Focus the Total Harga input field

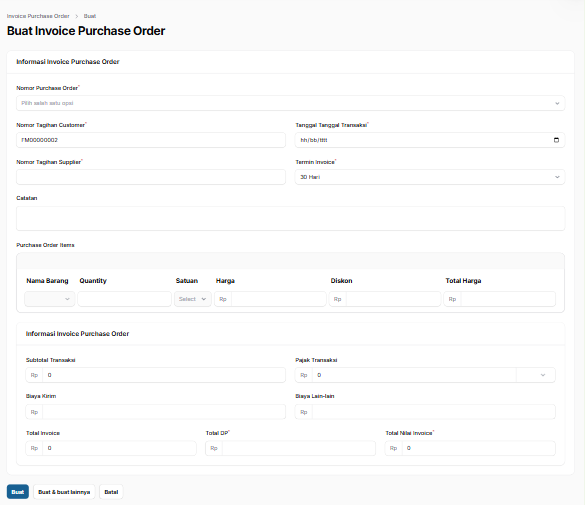(x=508, y=299)
